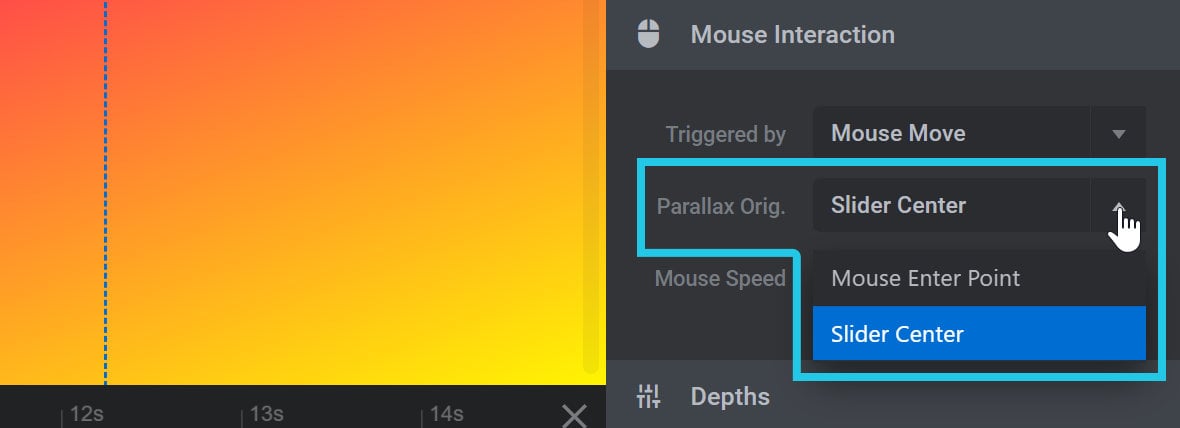Jump to the 14s timeline mark
Image resolution: width=1180 pixels, height=428 pixels.
(446, 414)
